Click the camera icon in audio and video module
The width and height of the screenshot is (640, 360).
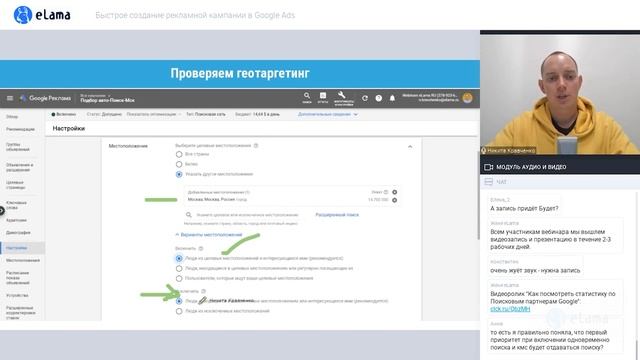(x=488, y=167)
